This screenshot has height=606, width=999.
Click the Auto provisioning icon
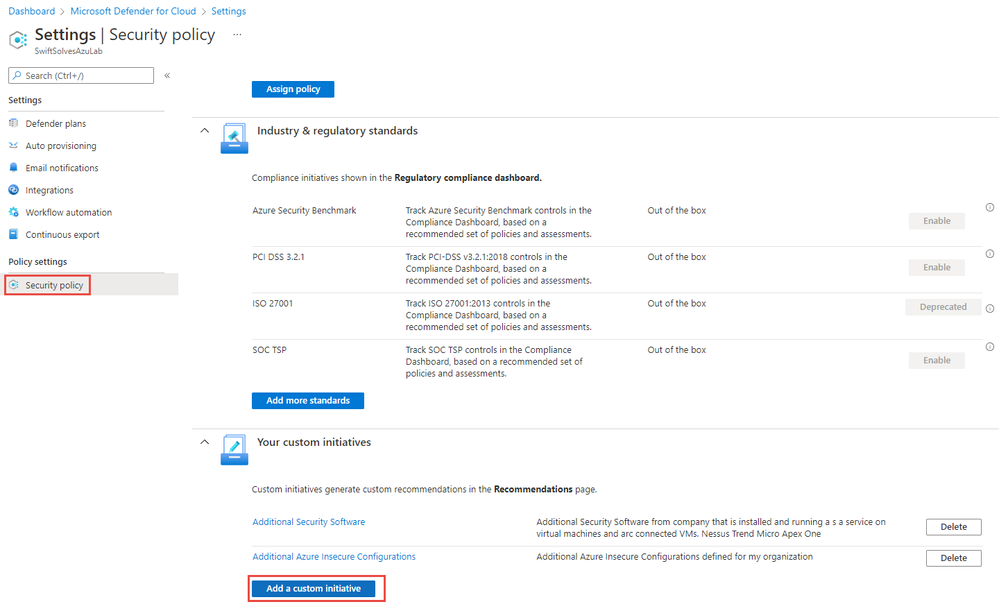click(13, 145)
